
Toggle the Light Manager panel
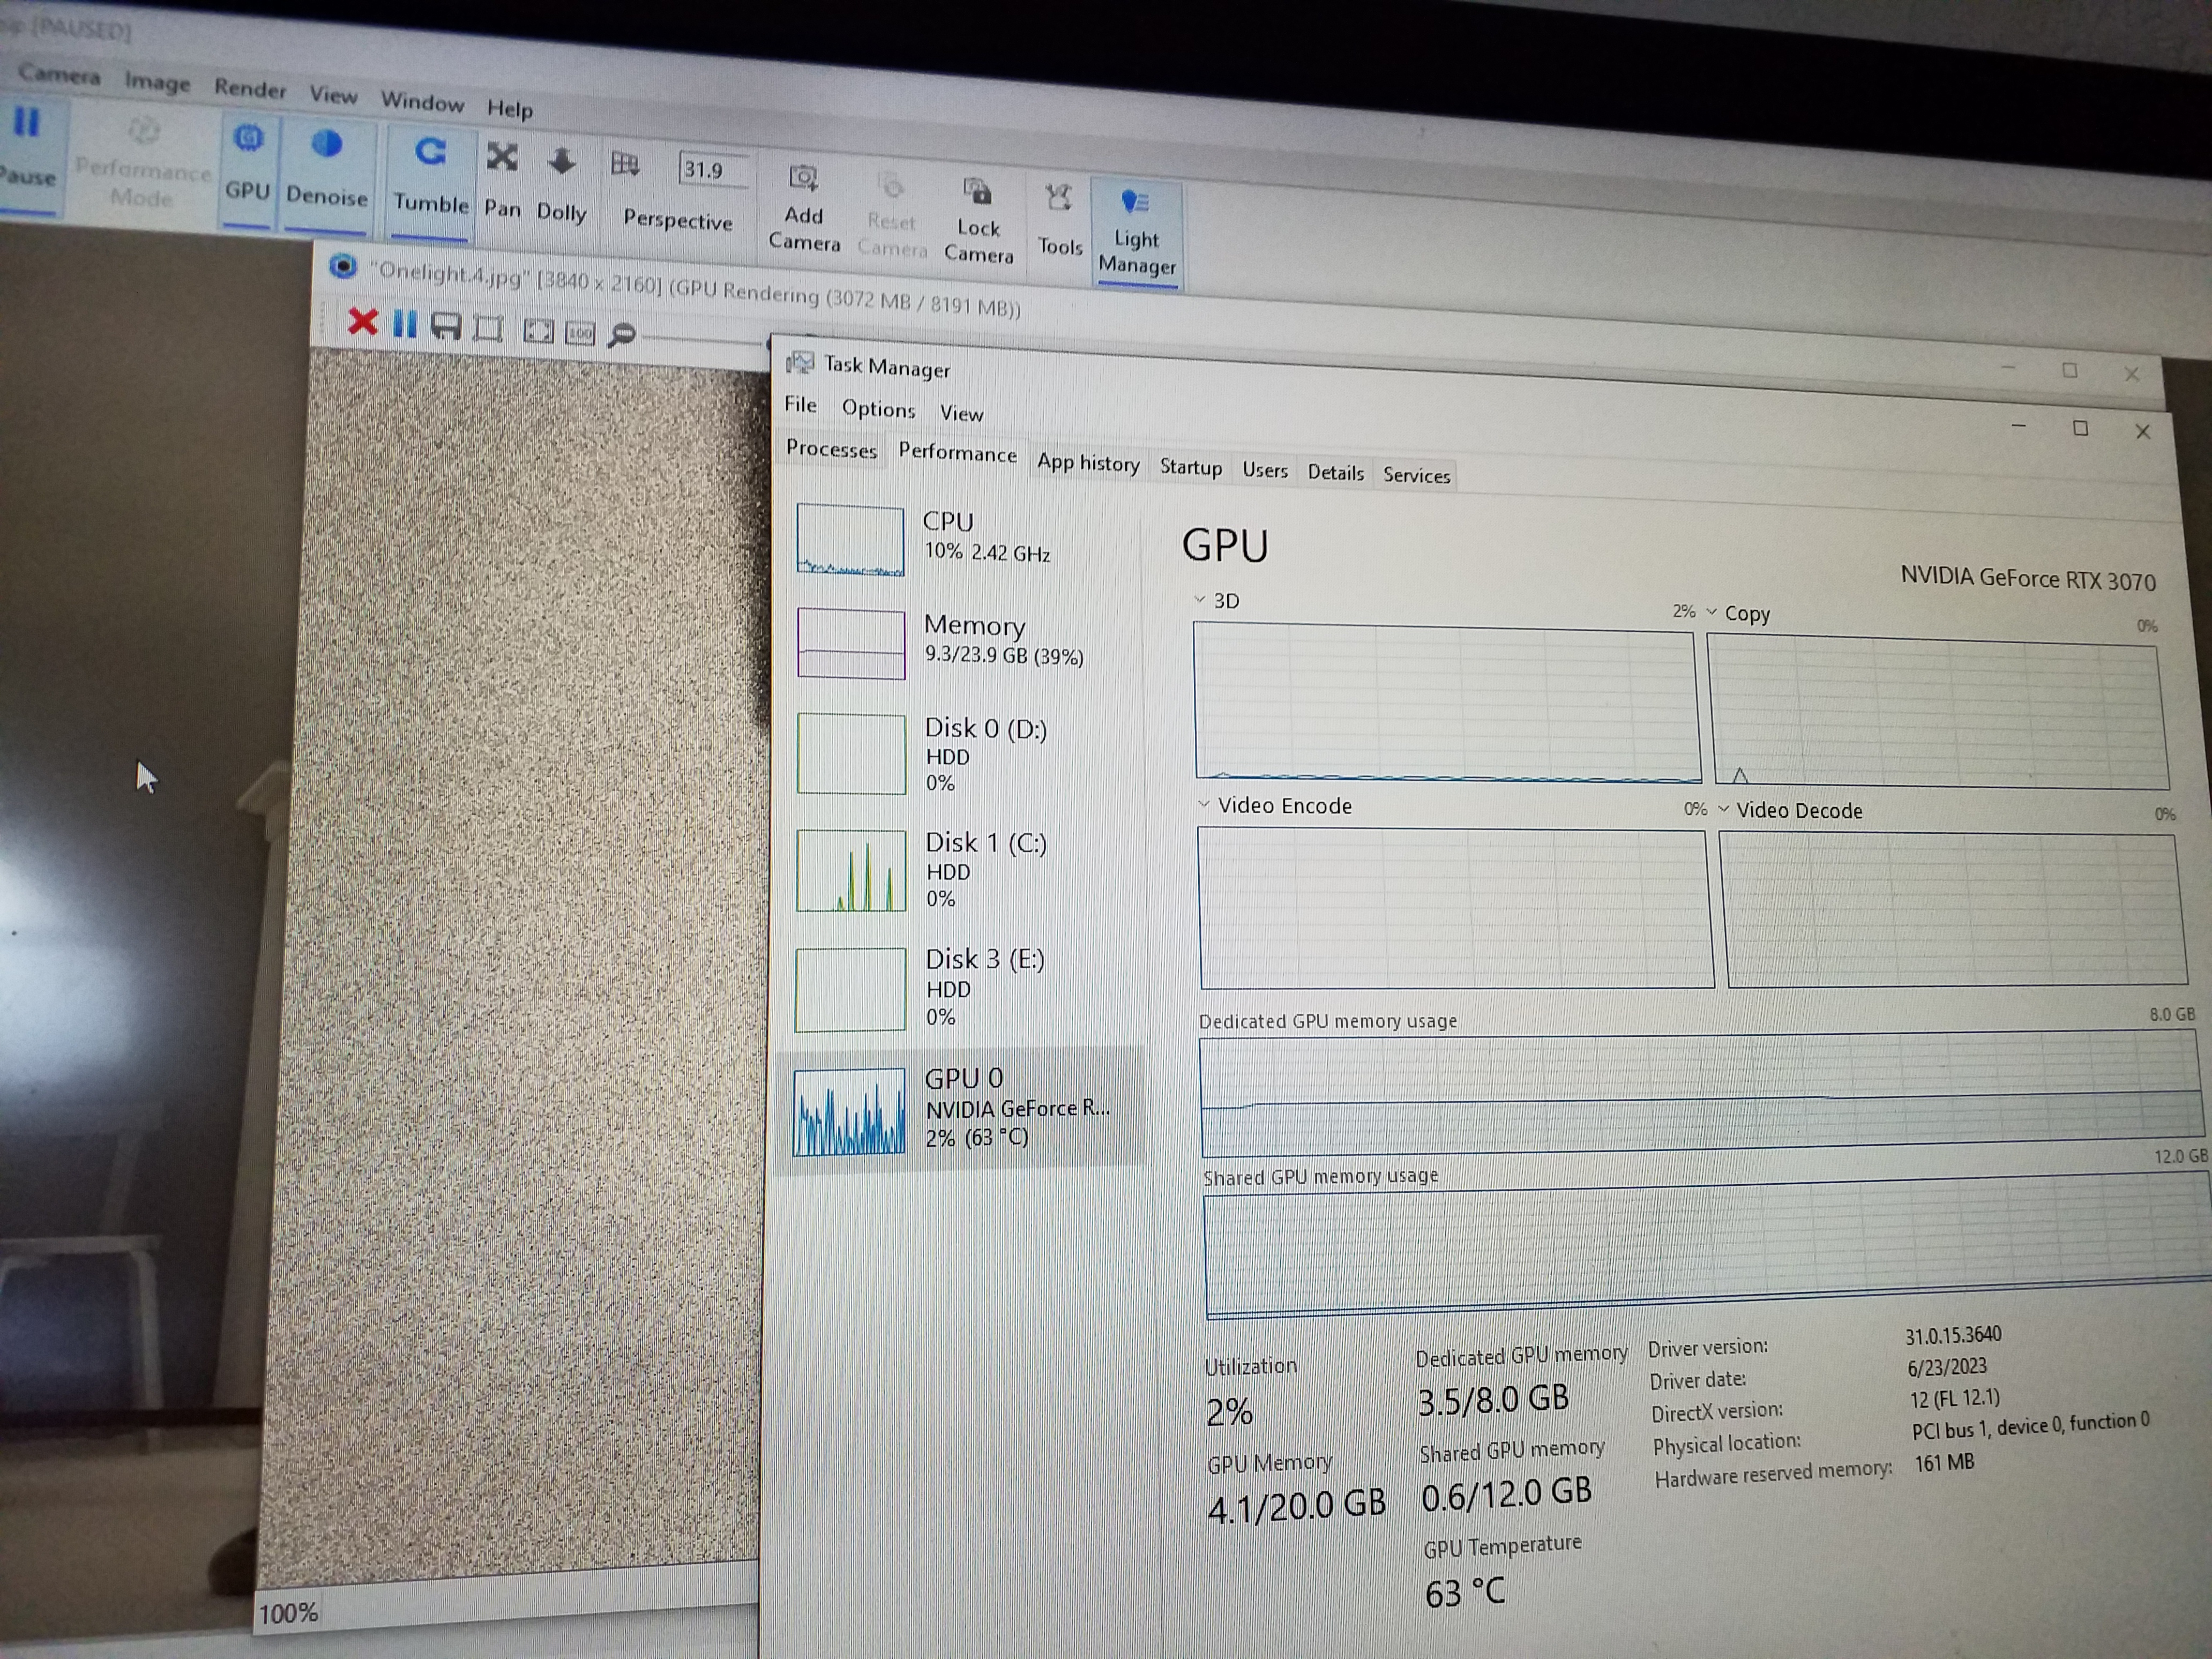point(1136,232)
